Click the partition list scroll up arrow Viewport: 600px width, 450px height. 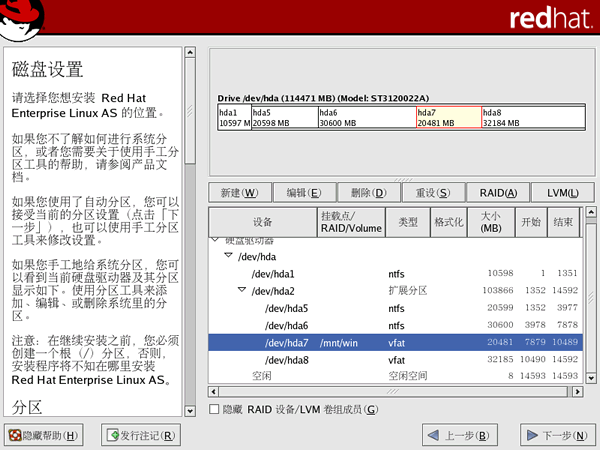pos(591,212)
